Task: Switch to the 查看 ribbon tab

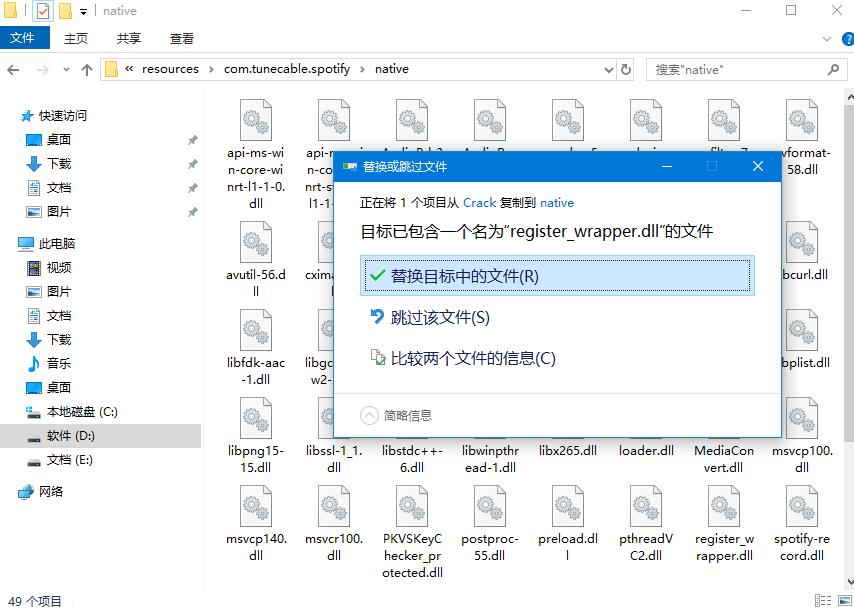Action: pos(181,39)
